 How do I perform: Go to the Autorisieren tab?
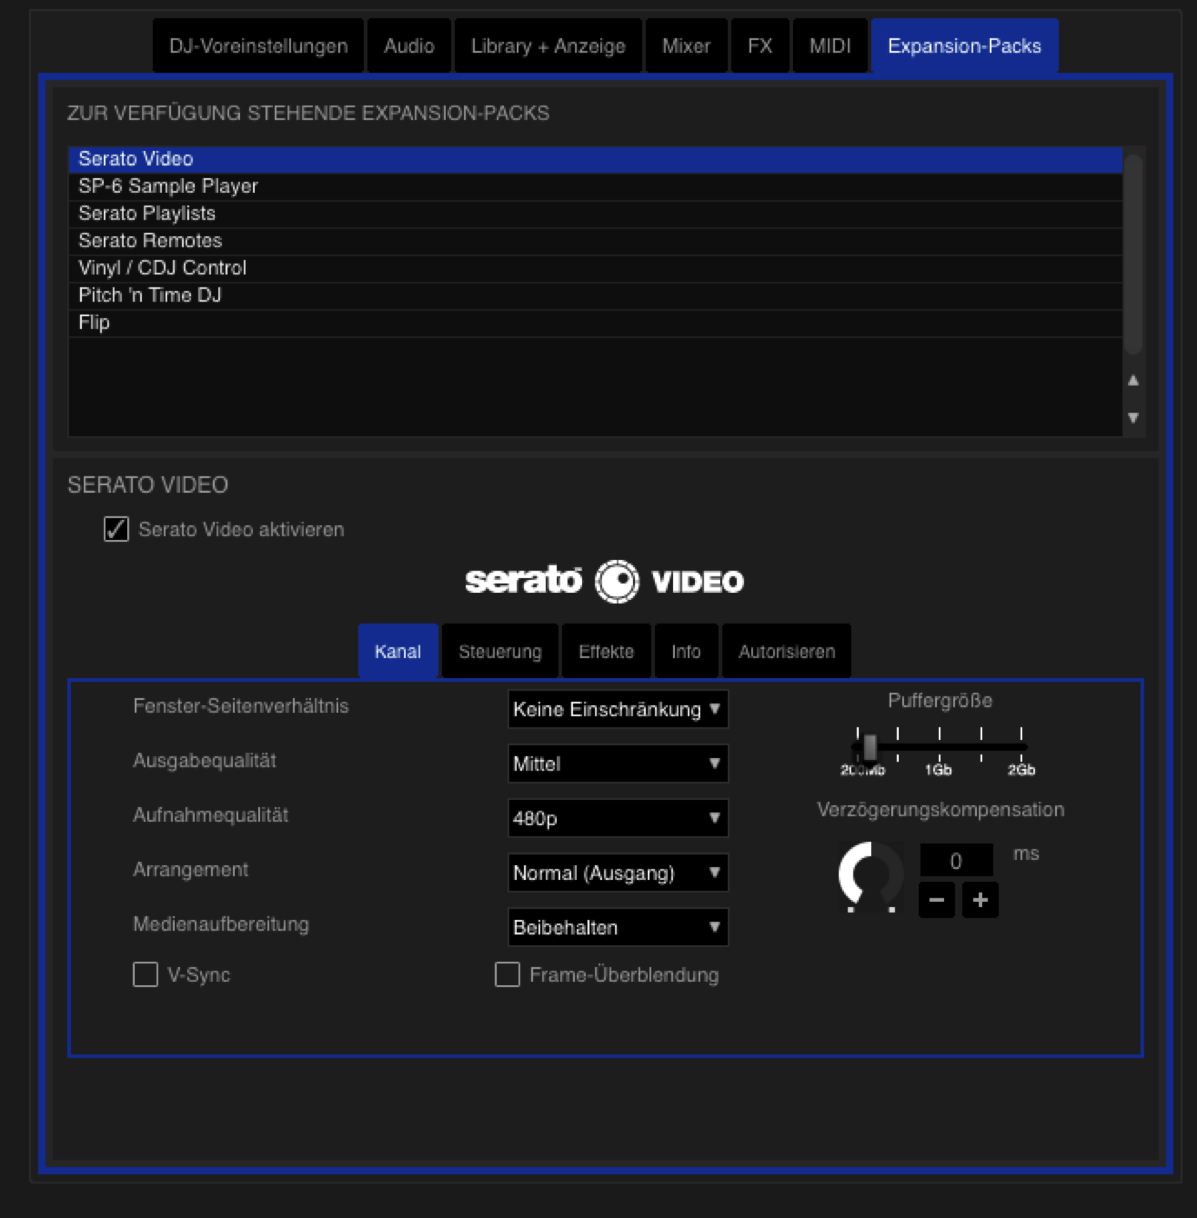(x=786, y=652)
